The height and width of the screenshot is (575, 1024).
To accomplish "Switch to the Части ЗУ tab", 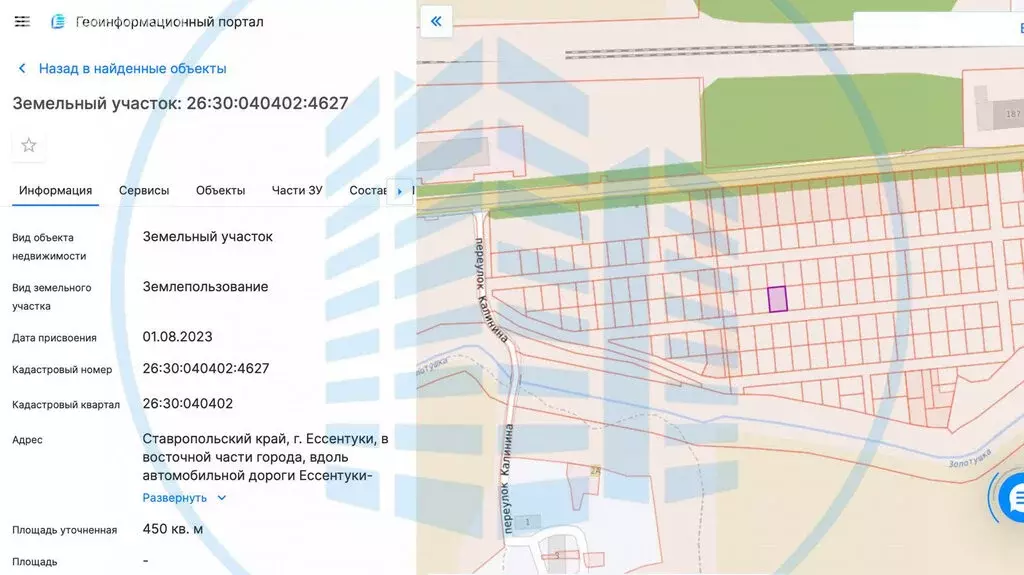I will [x=297, y=191].
